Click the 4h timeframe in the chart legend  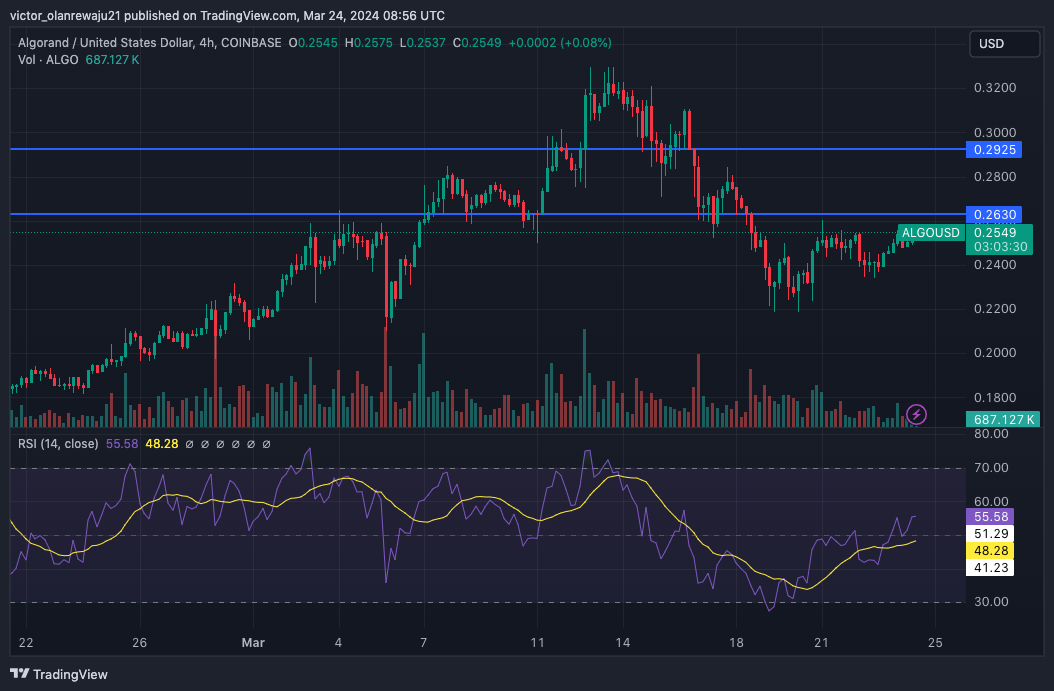tap(207, 43)
